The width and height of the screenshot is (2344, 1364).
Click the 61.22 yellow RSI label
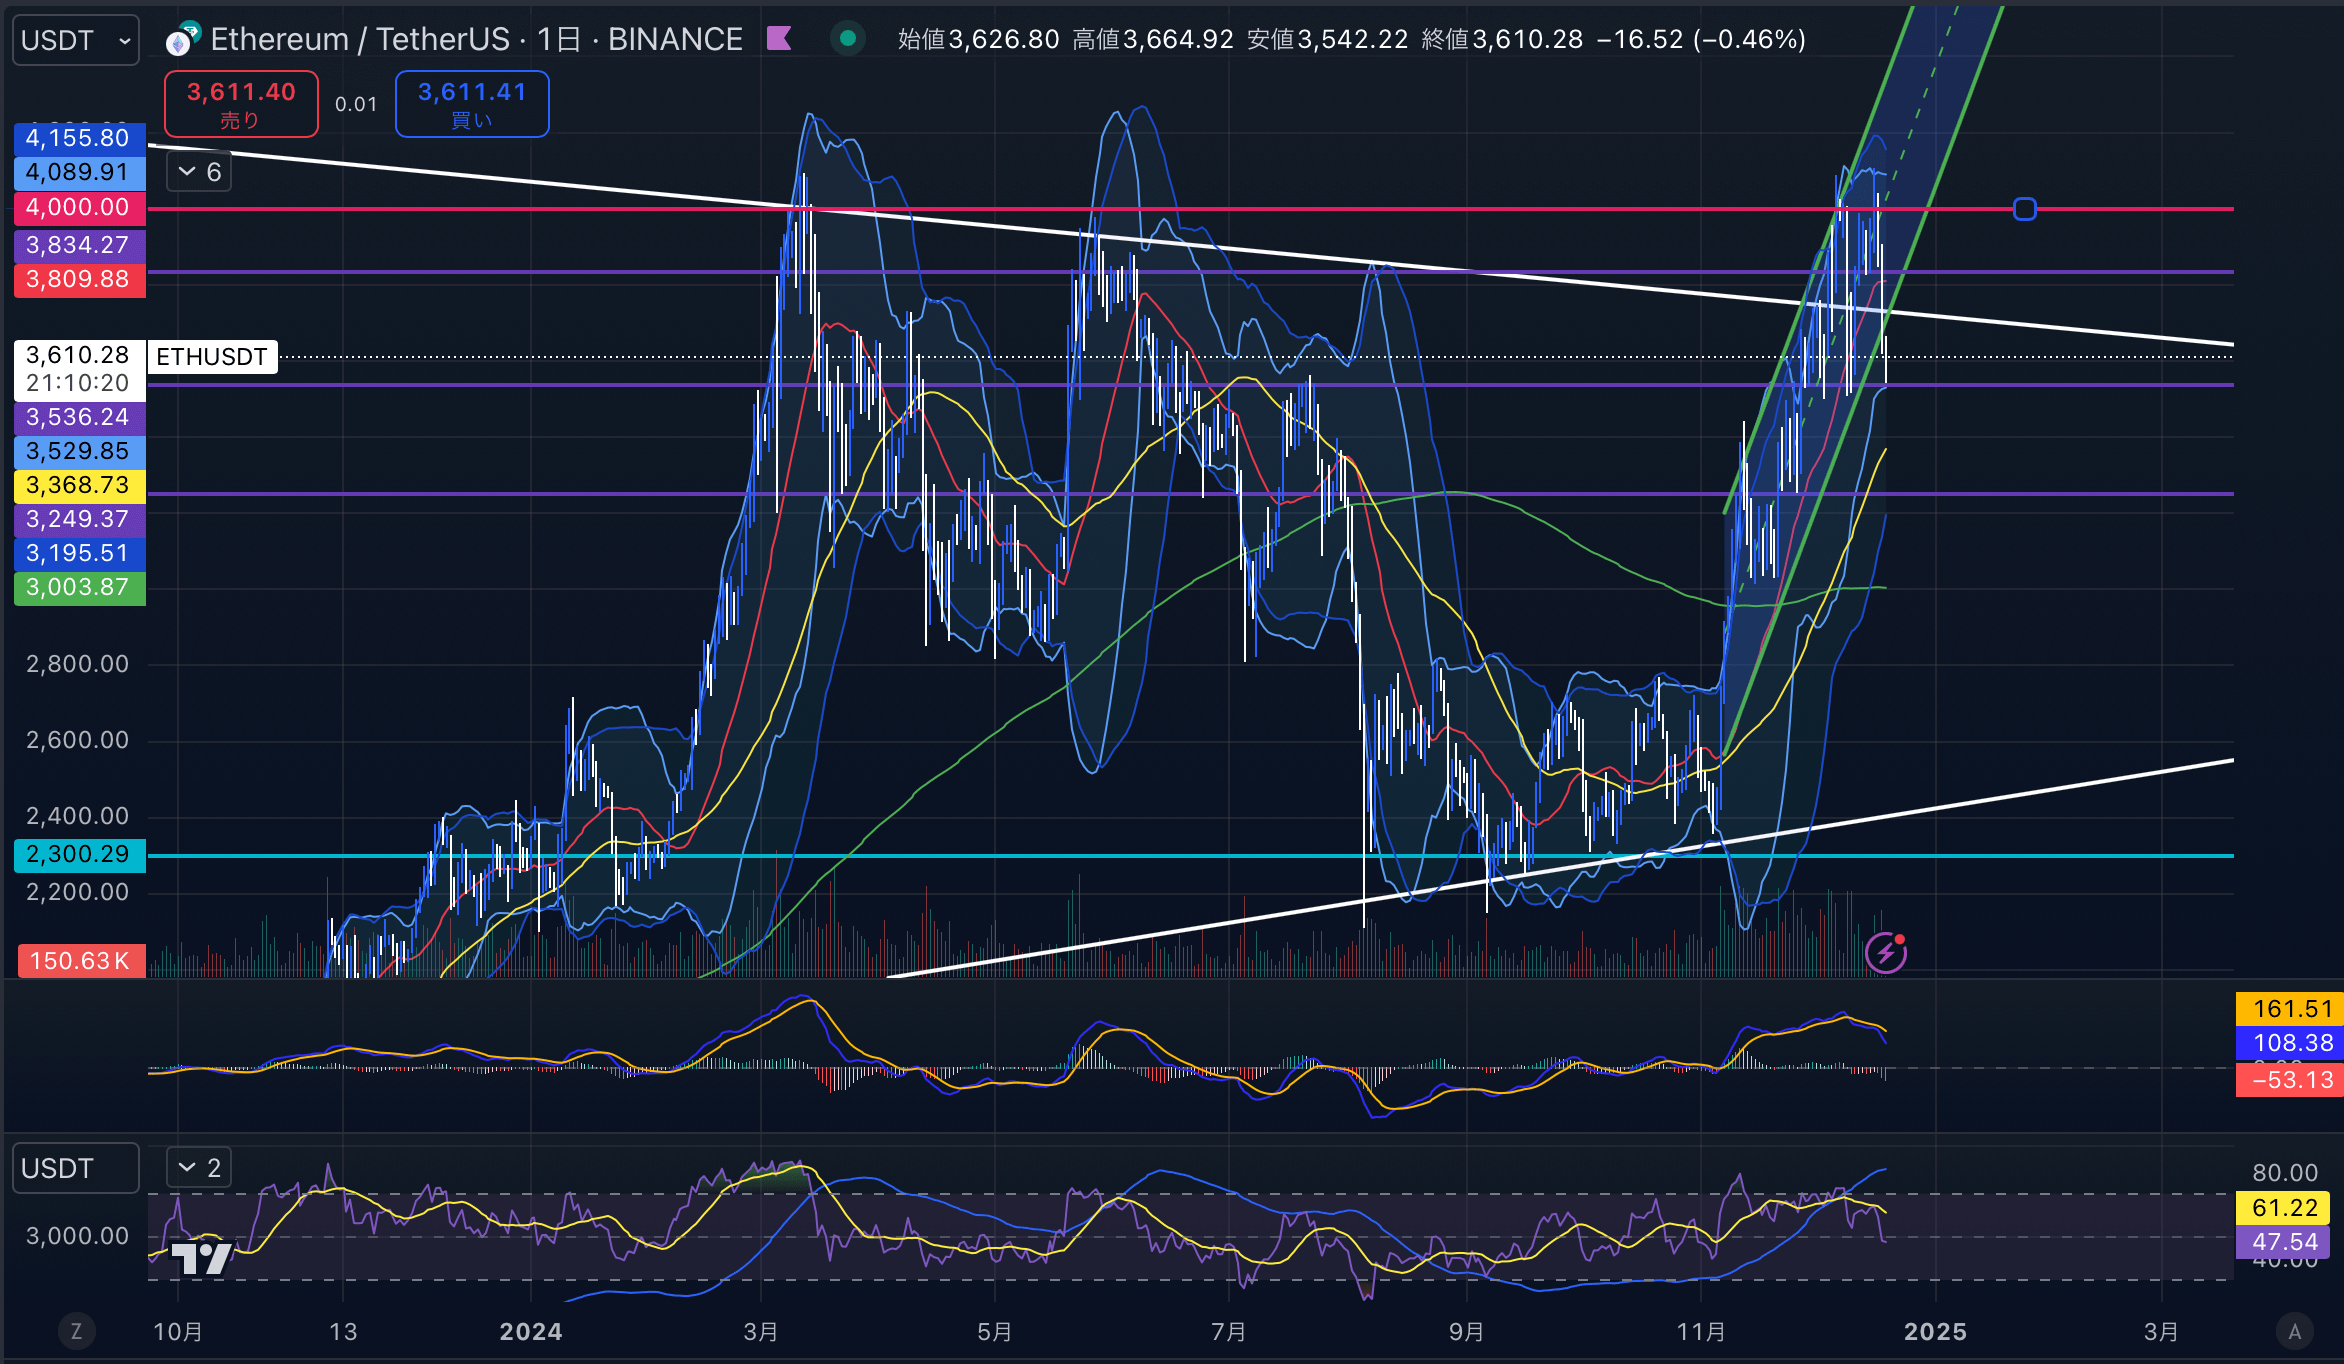tap(2283, 1208)
